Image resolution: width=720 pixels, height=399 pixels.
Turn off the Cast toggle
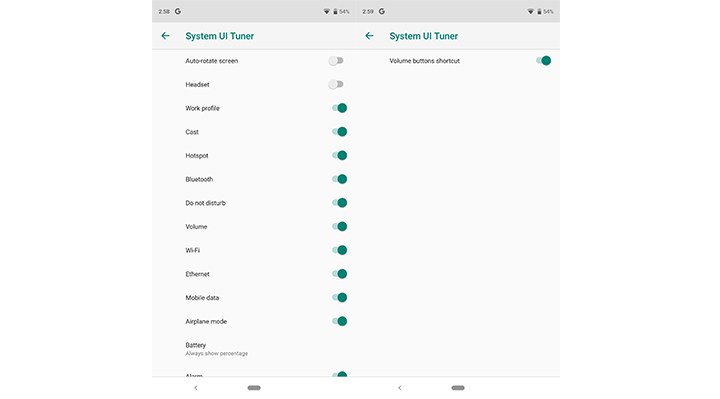click(x=339, y=132)
